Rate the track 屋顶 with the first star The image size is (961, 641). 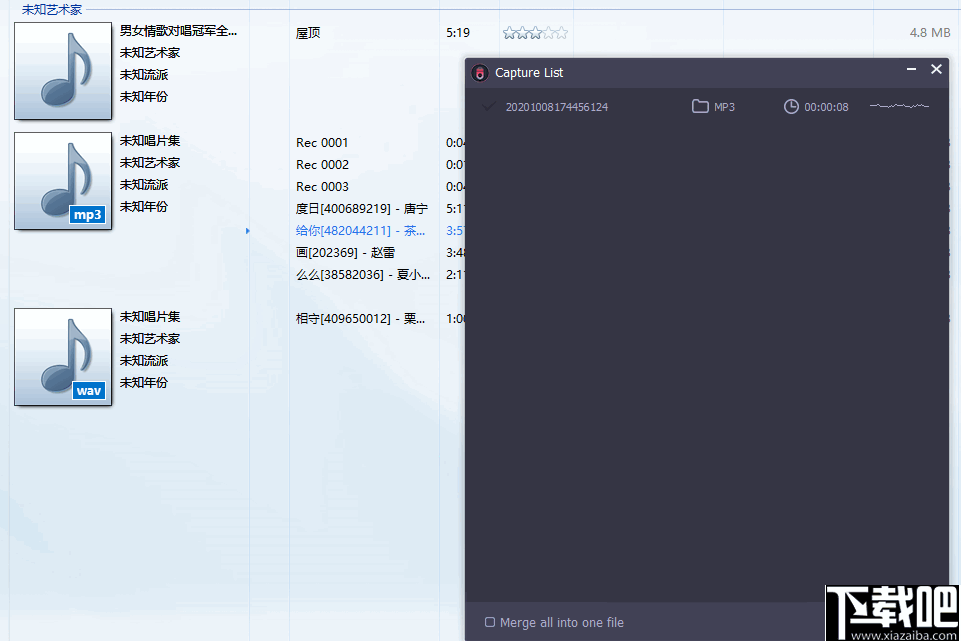(508, 31)
